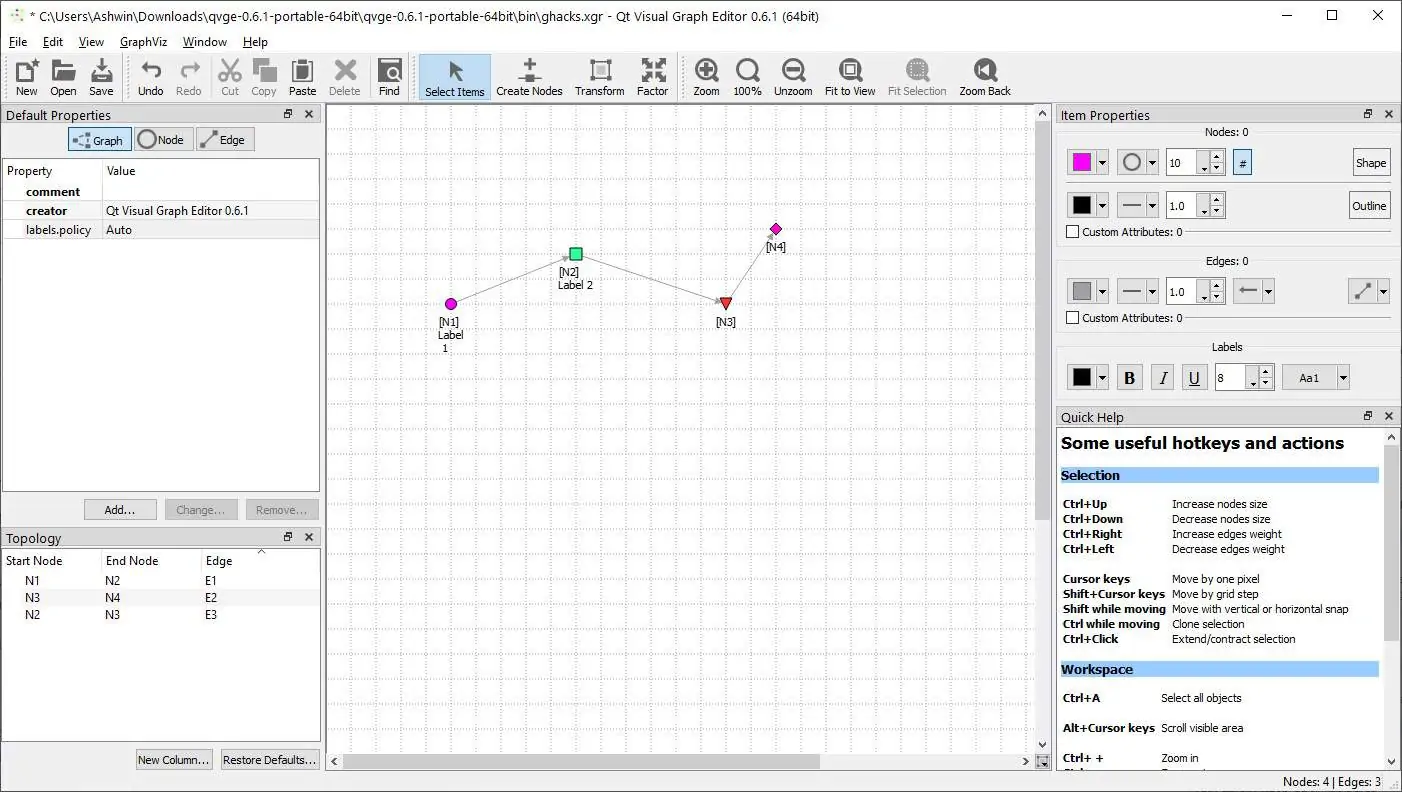This screenshot has width=1402, height=792.
Task: Open the Find tool
Action: (389, 77)
